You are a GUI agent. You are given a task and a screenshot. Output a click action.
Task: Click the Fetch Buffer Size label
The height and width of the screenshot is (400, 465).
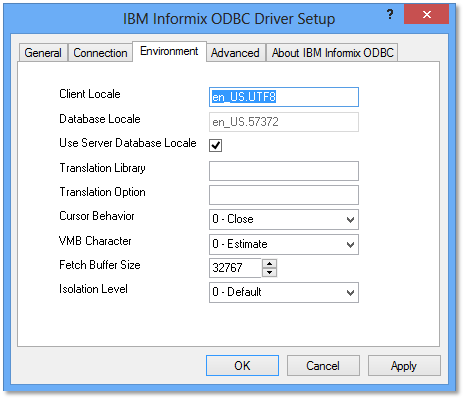click(x=100, y=265)
